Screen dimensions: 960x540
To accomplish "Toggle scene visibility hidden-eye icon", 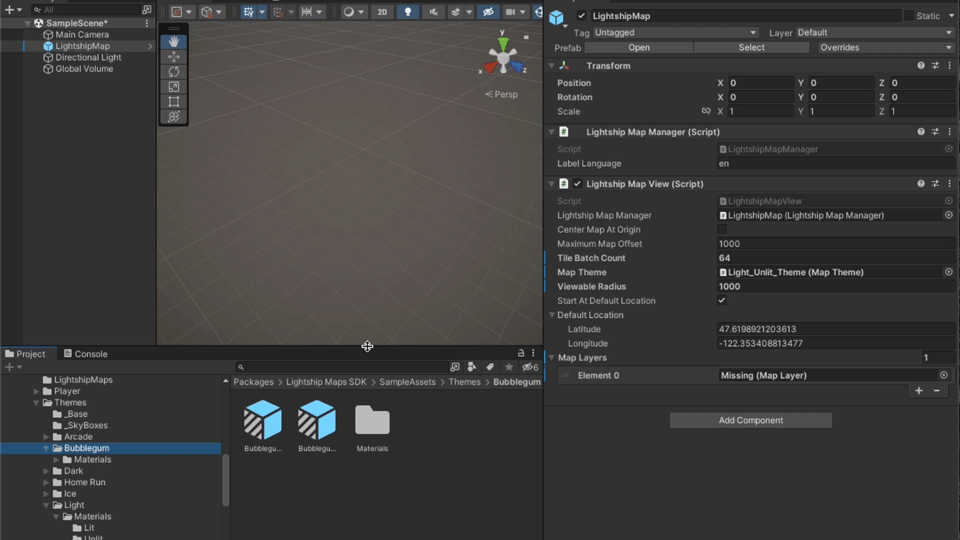I will (x=488, y=12).
